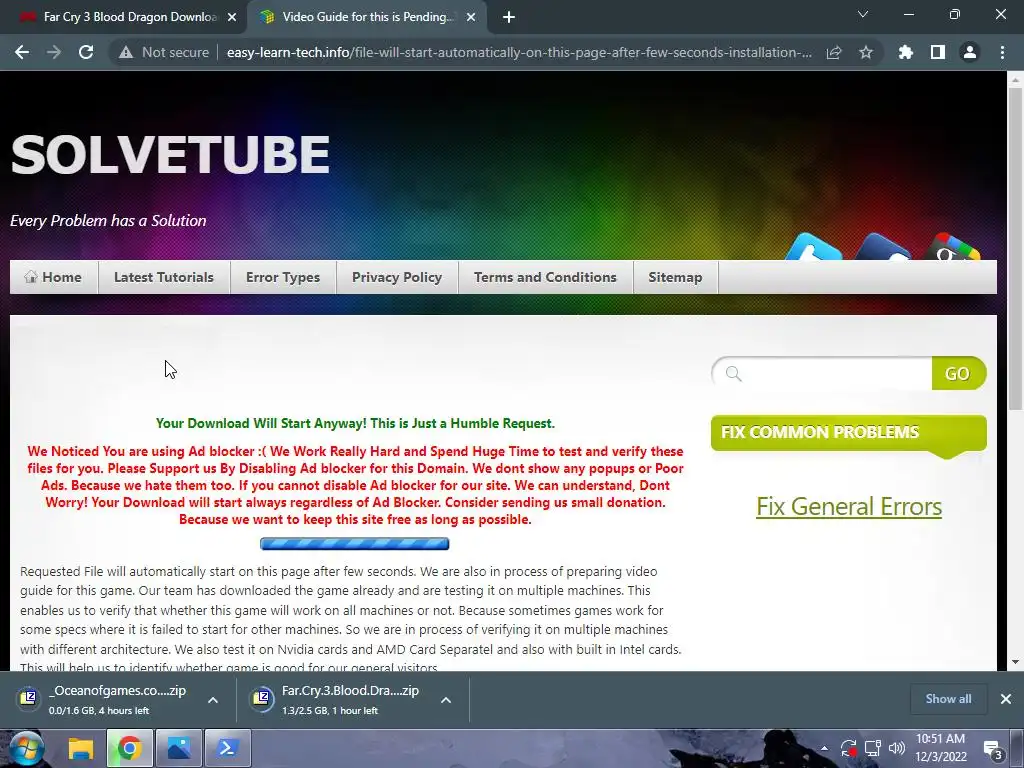1024x768 pixels.
Task: Open a new browser tab
Action: 509,17
